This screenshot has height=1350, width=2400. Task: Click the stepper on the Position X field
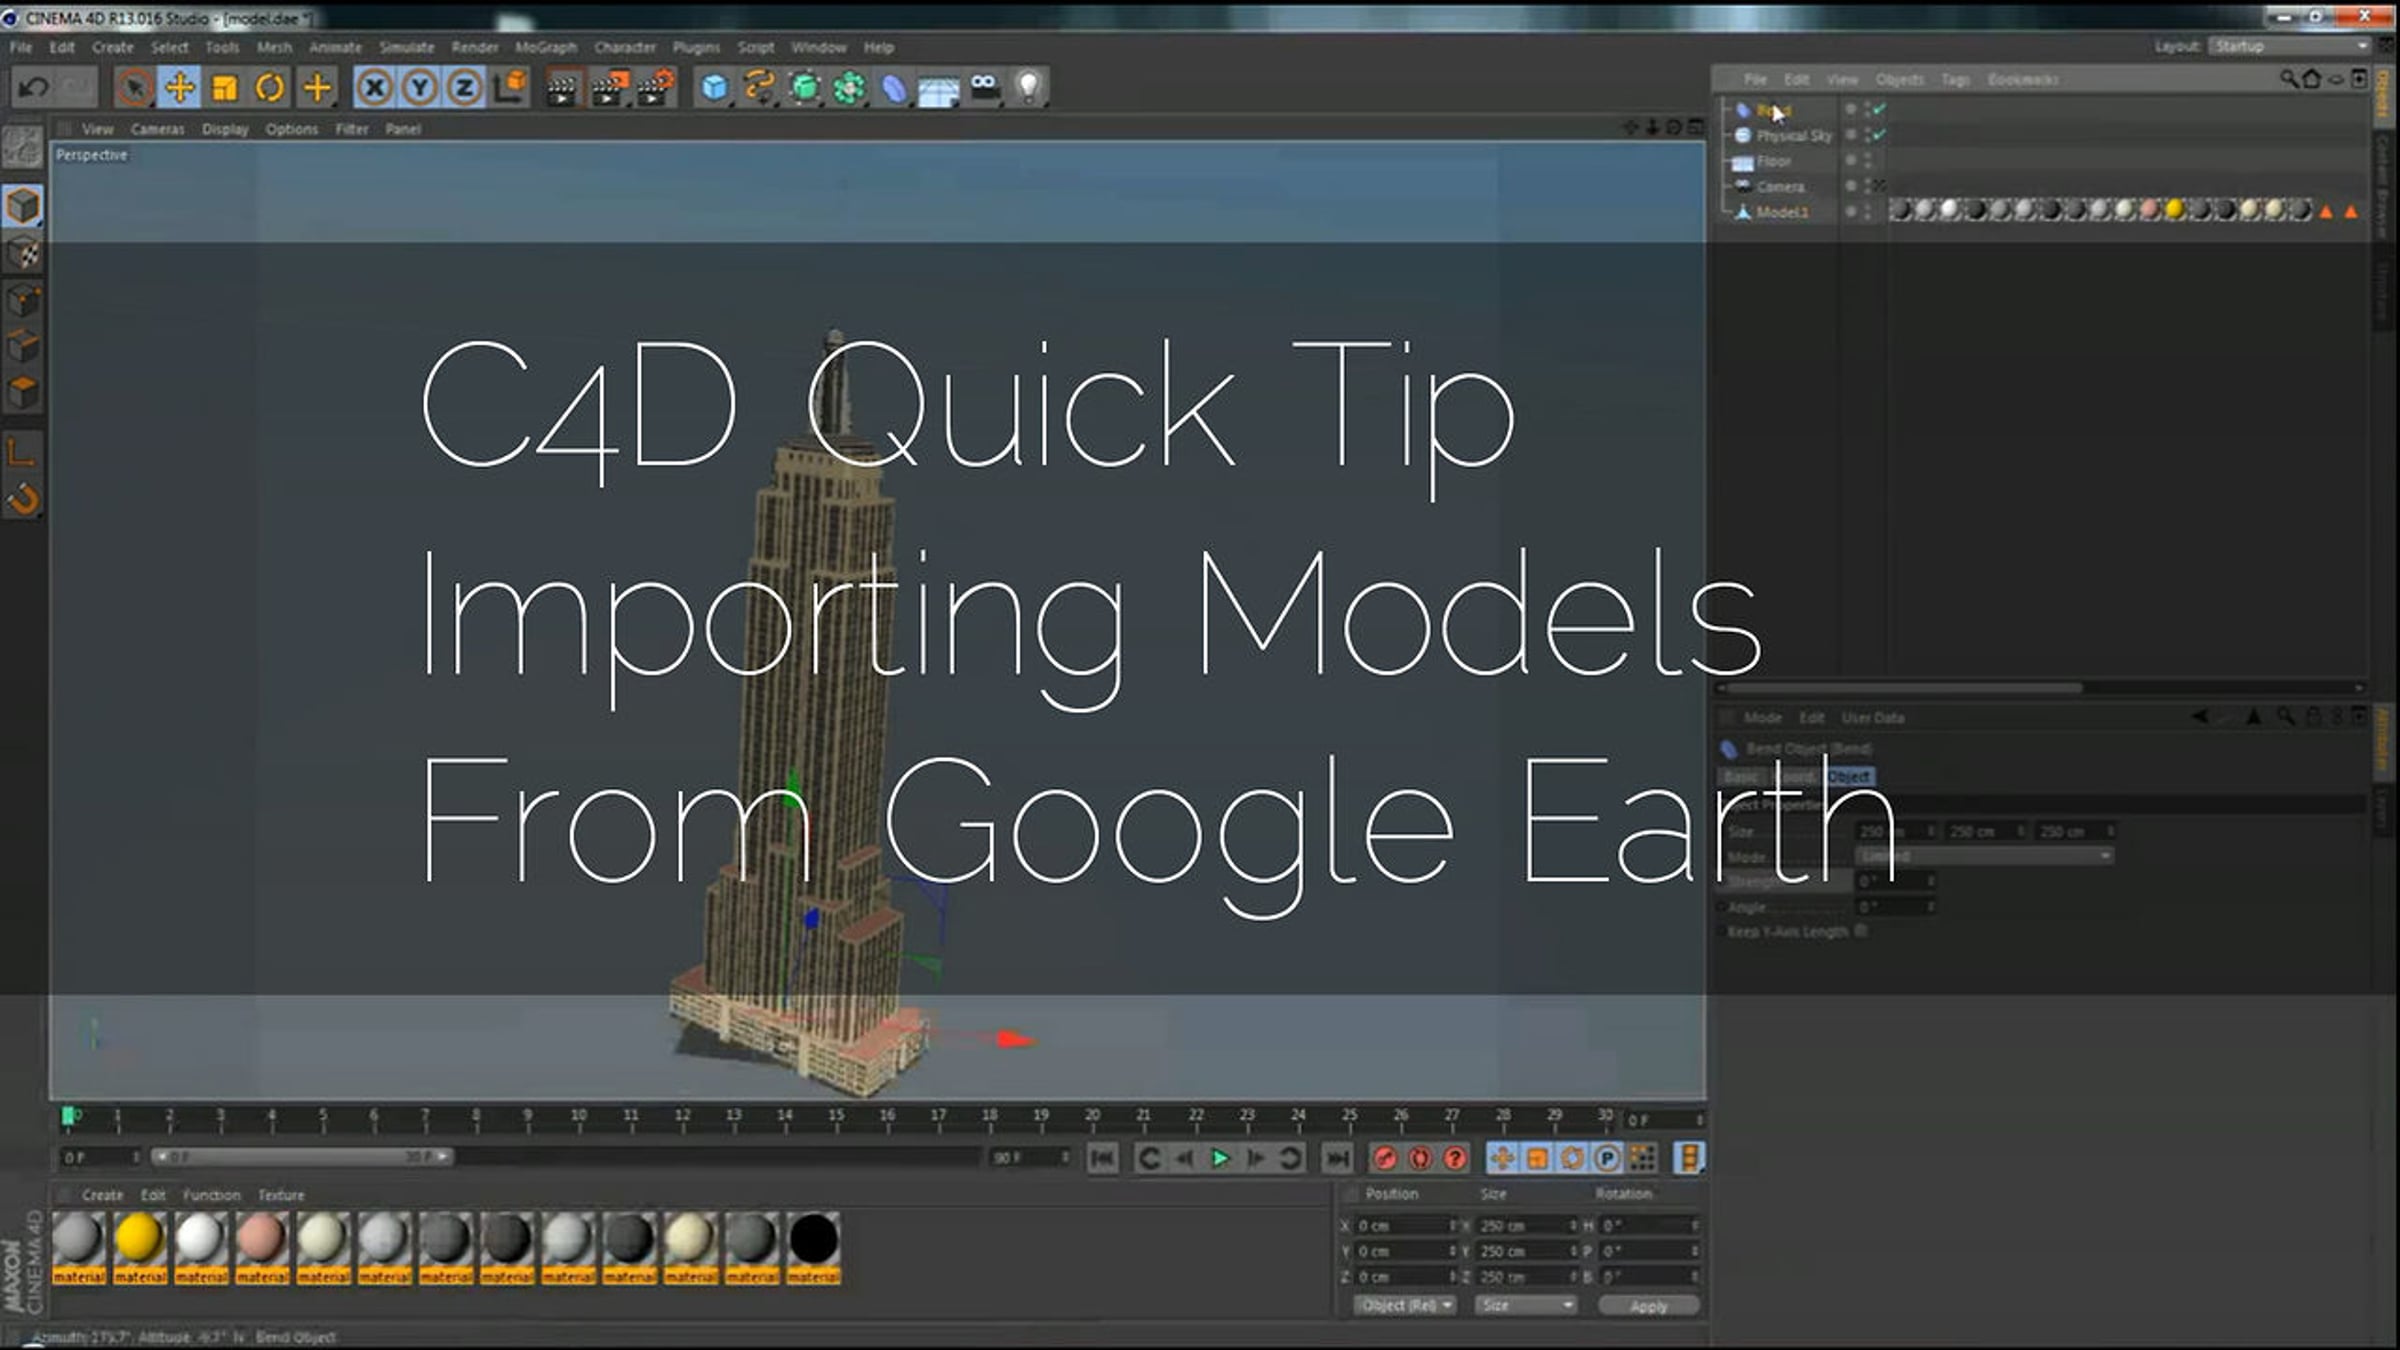[x=1453, y=1225]
